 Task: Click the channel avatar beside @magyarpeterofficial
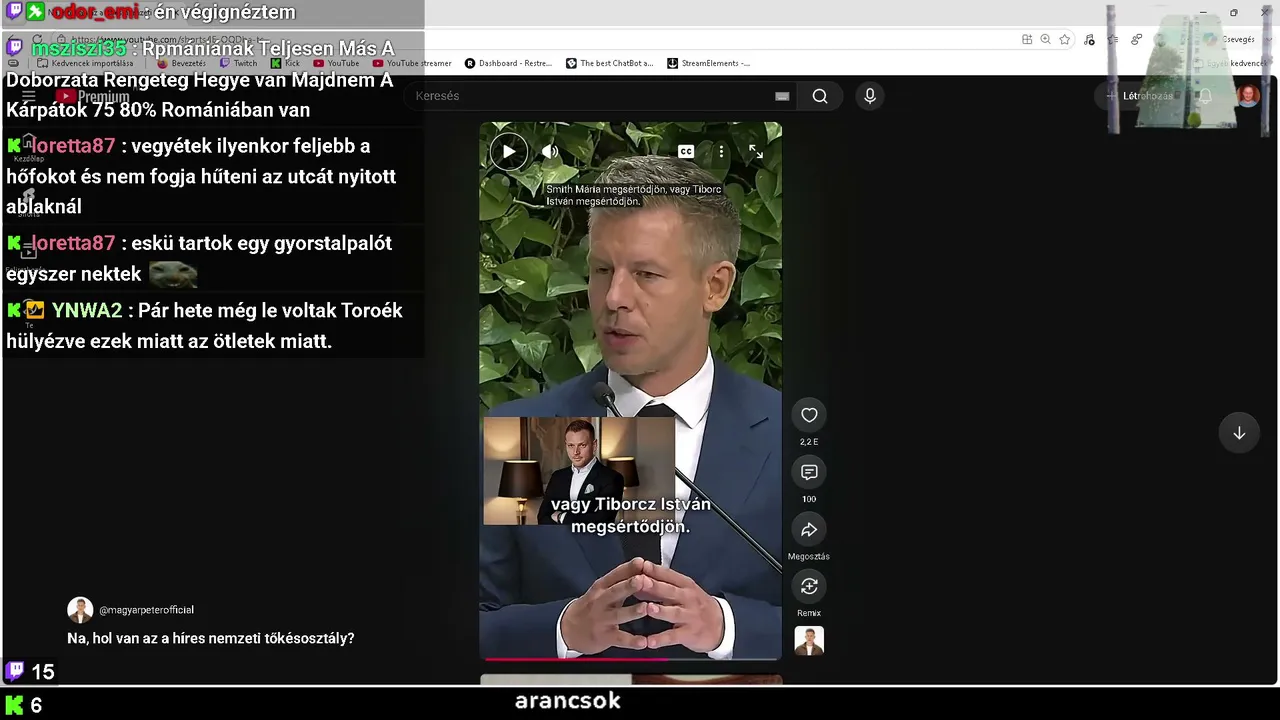(80, 610)
